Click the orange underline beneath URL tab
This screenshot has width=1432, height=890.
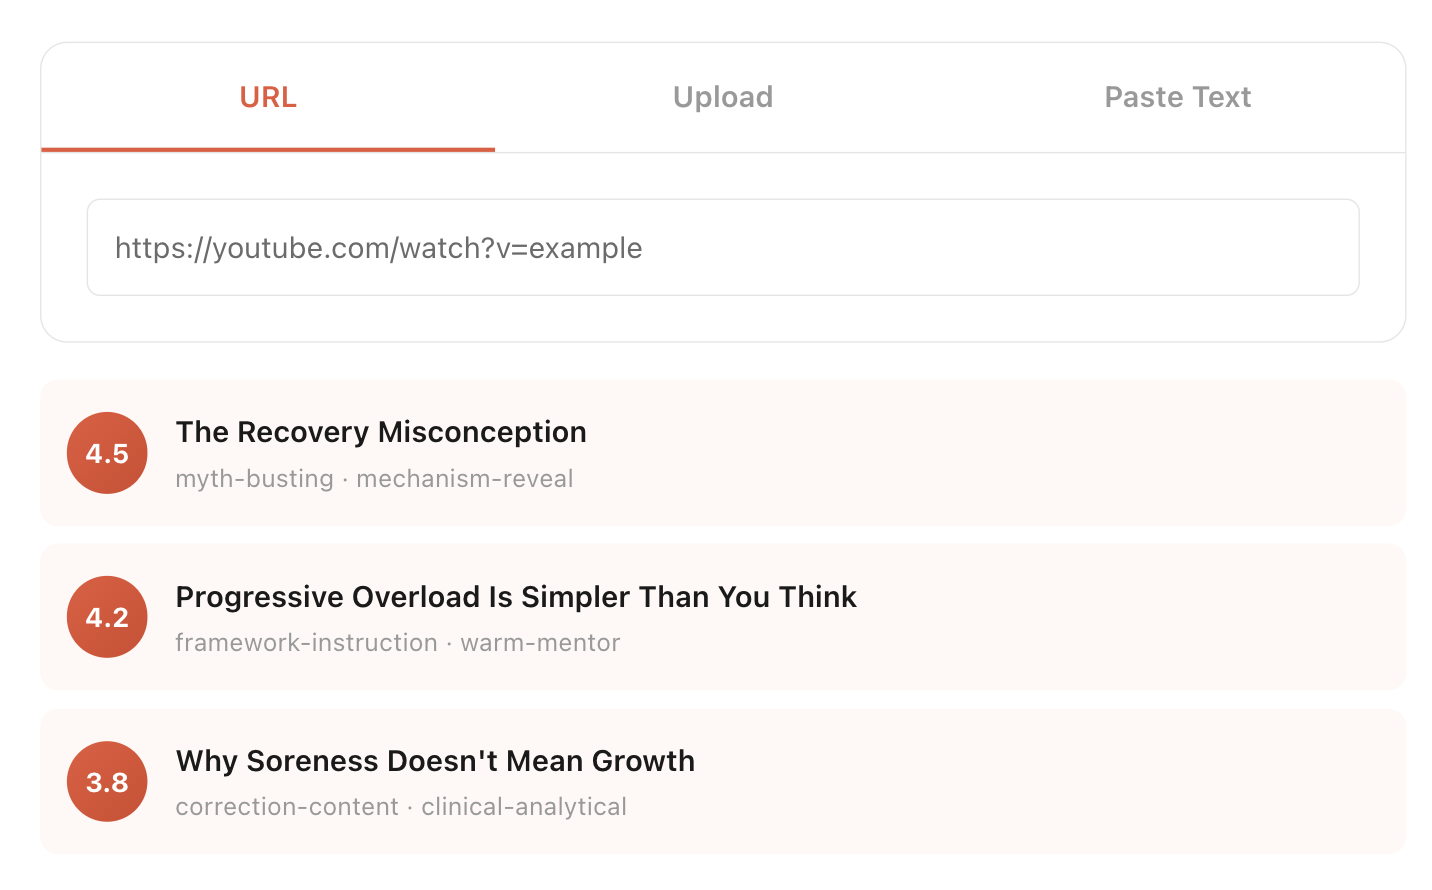point(268,149)
